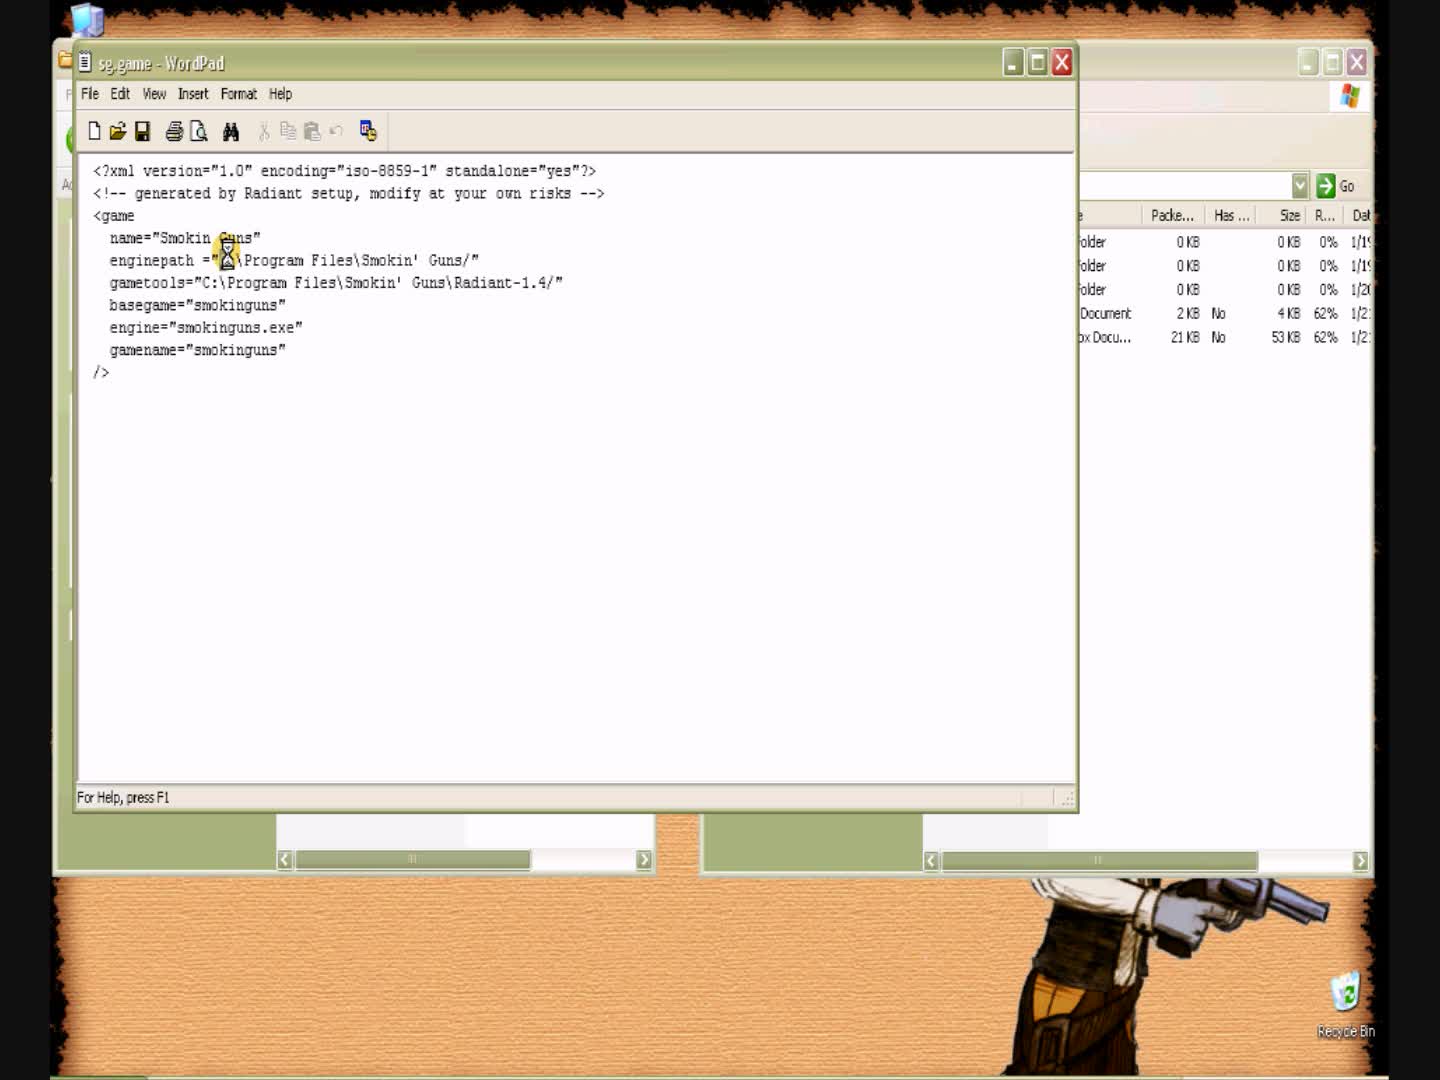Sort files by the Size column header
This screenshot has height=1080, width=1440.
coord(1289,215)
